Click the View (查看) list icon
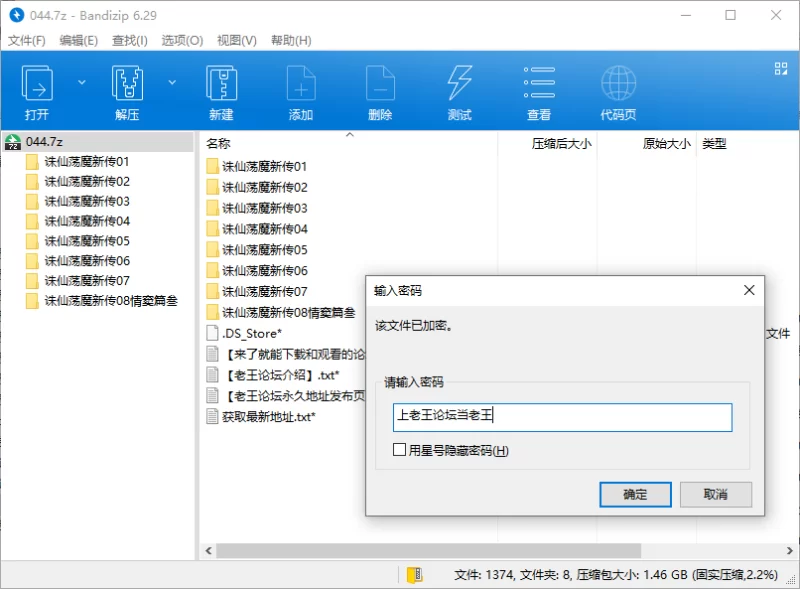Screen dimensions: 800x589 point(539,83)
